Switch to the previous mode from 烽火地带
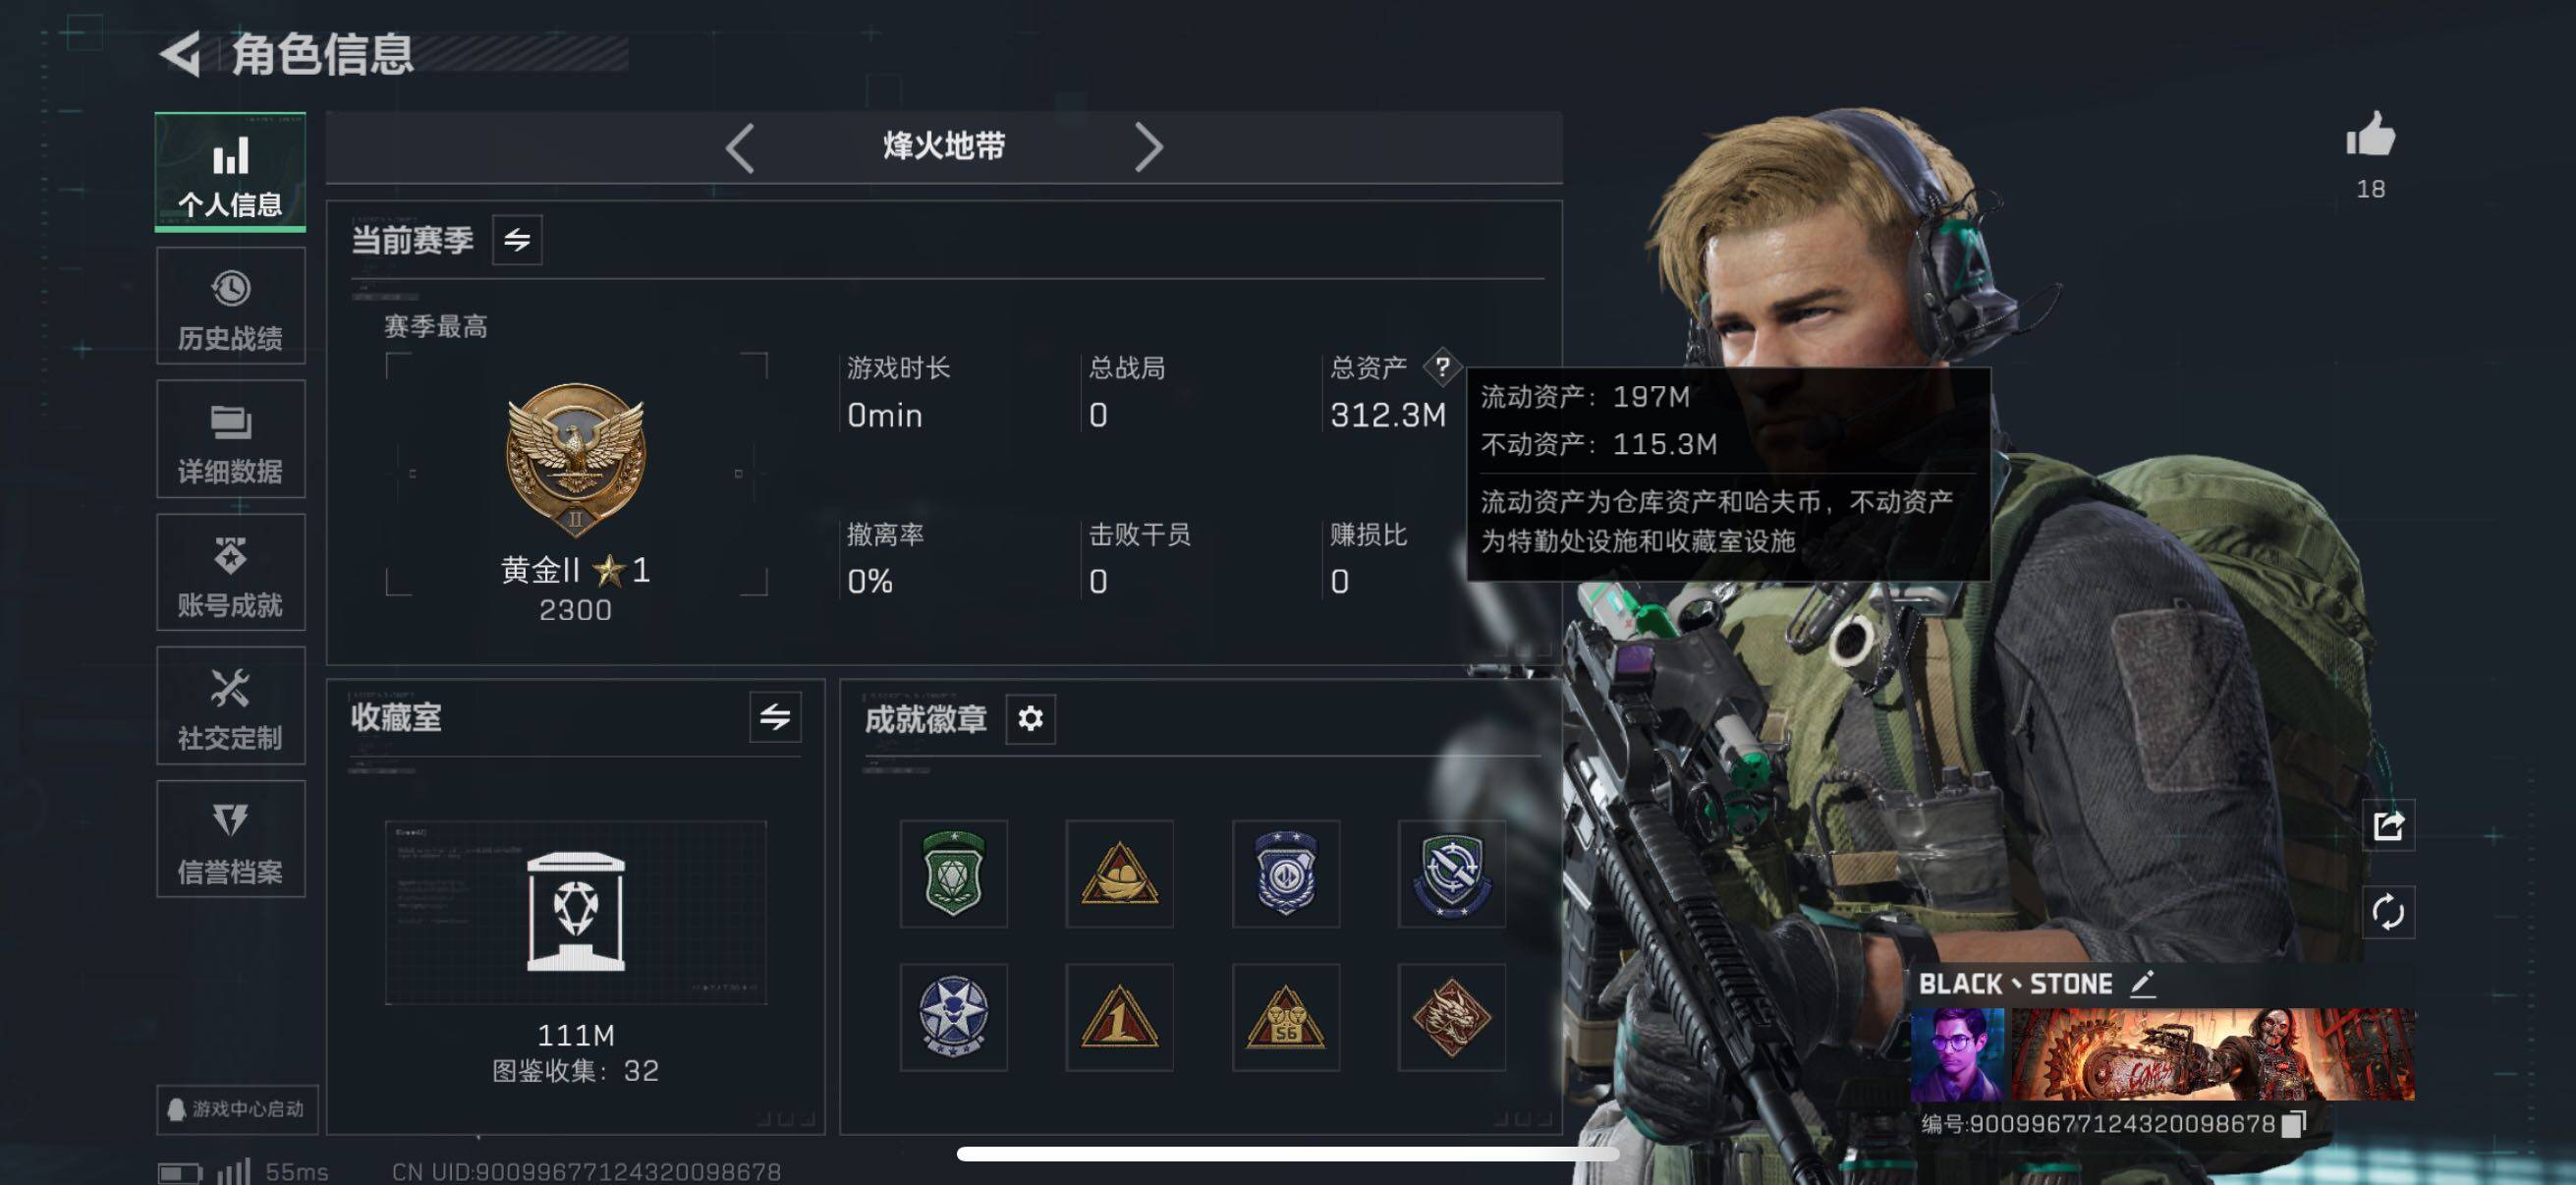Image resolution: width=2576 pixels, height=1185 pixels. (x=740, y=148)
